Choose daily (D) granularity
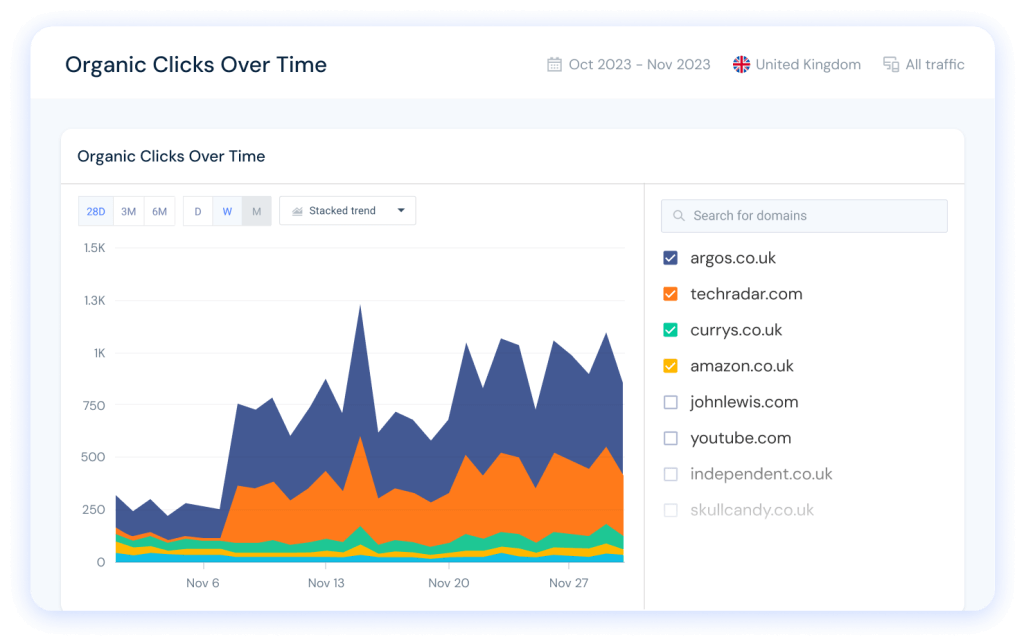The width and height of the screenshot is (1024, 644). pyautogui.click(x=198, y=212)
